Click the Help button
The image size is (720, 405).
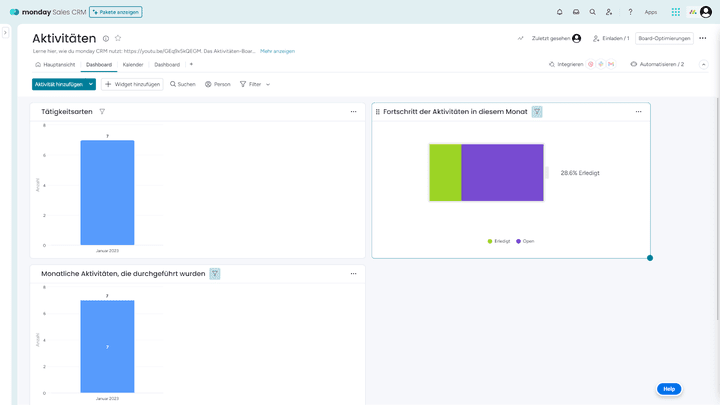pyautogui.click(x=669, y=388)
